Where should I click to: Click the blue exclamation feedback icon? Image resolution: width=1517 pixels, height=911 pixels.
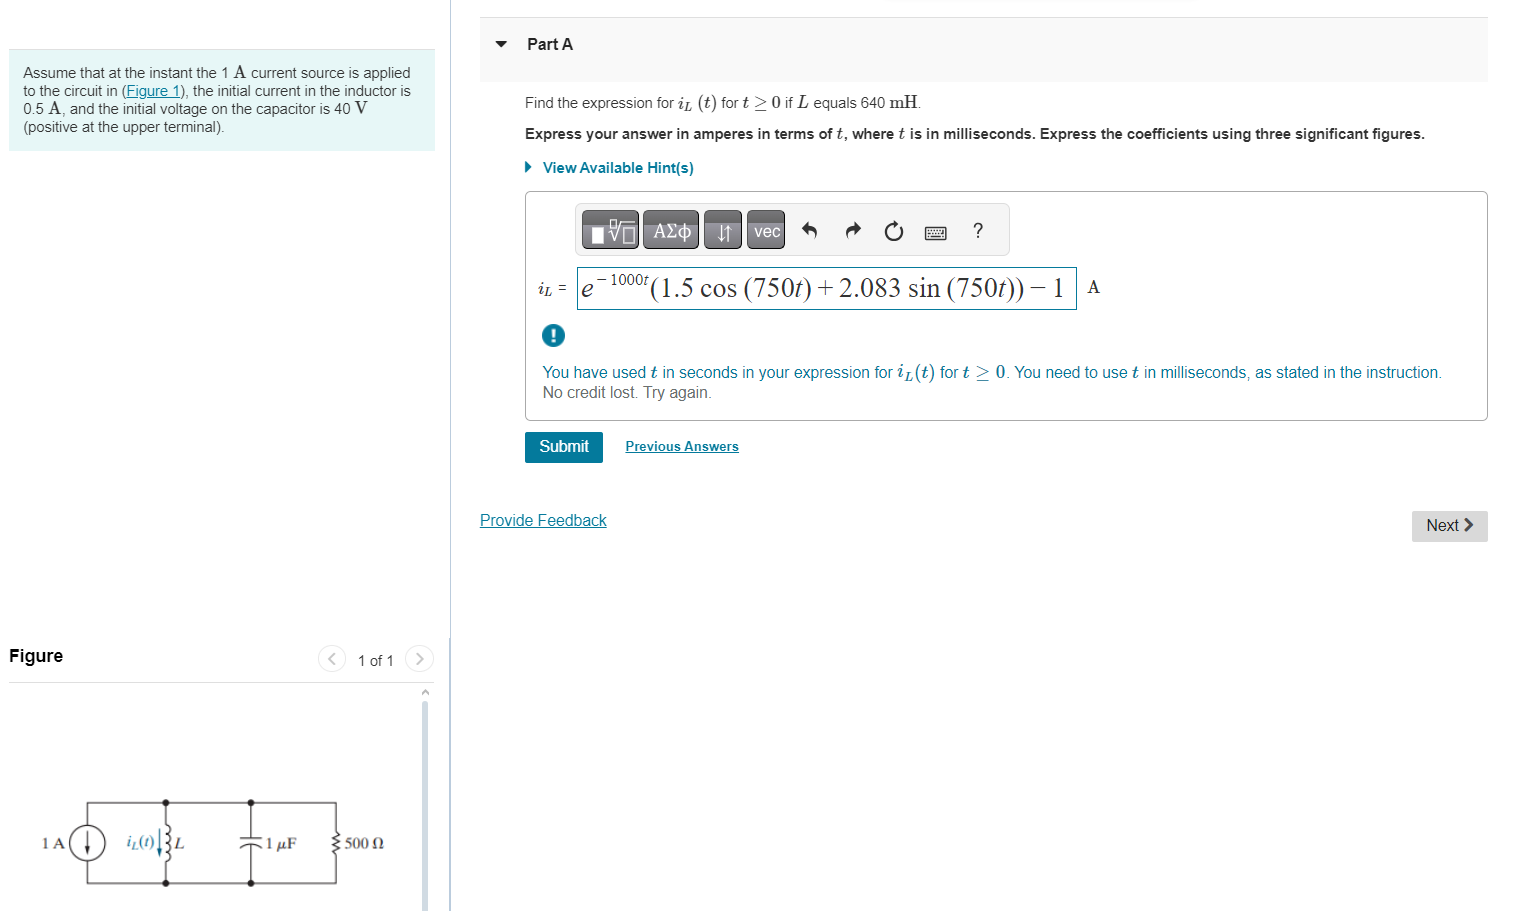click(553, 335)
